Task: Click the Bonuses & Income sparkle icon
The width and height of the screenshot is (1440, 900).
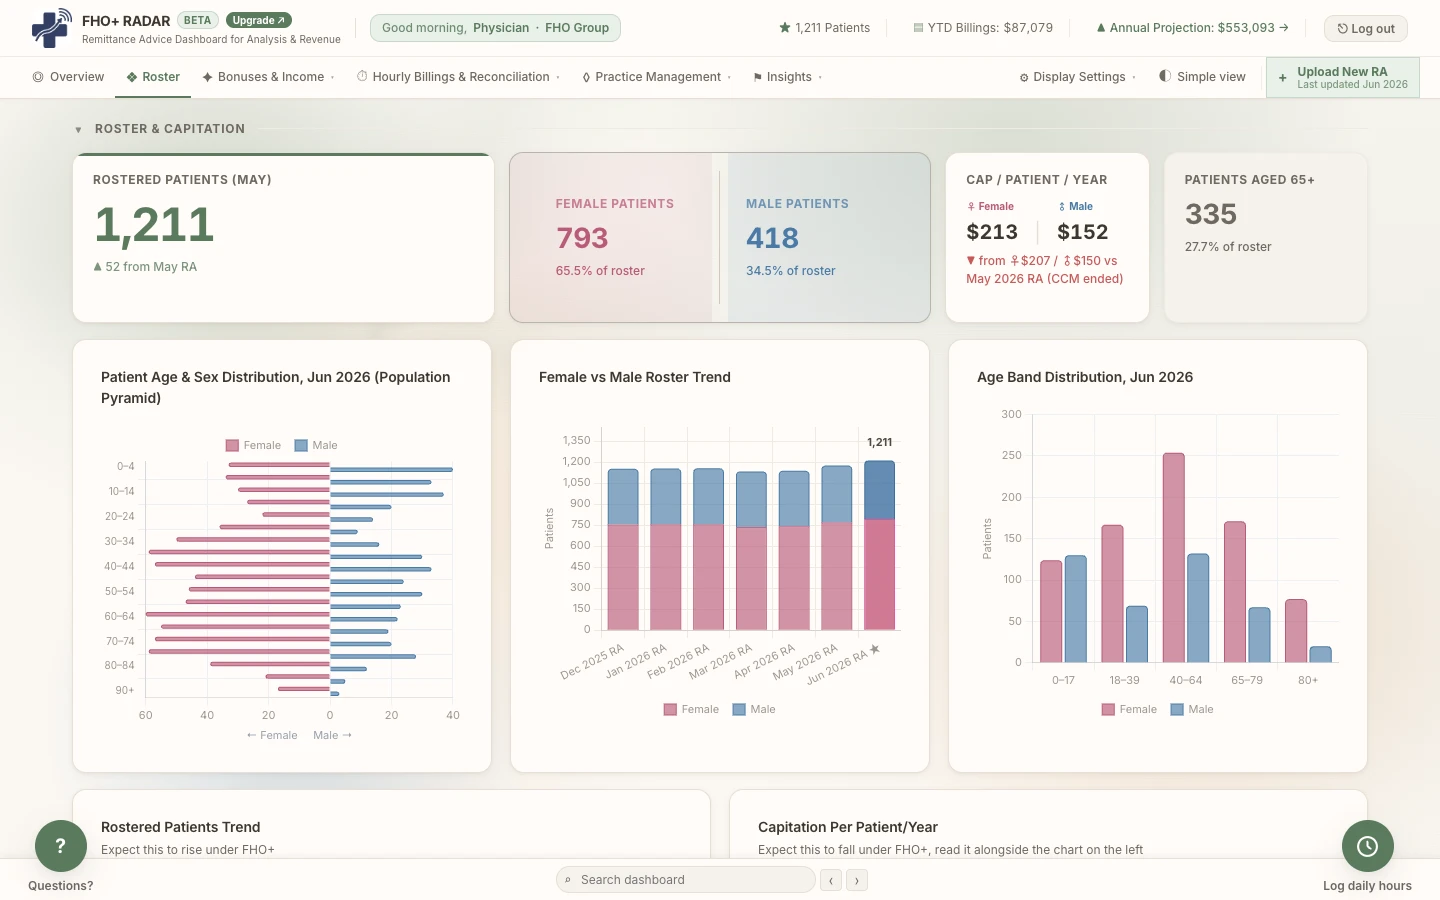Action: 207,77
